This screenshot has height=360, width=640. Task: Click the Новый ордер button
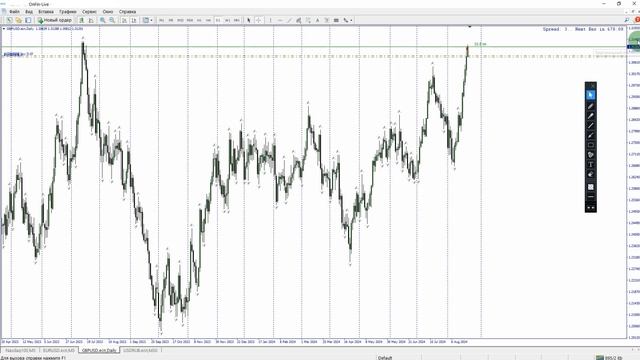55,20
